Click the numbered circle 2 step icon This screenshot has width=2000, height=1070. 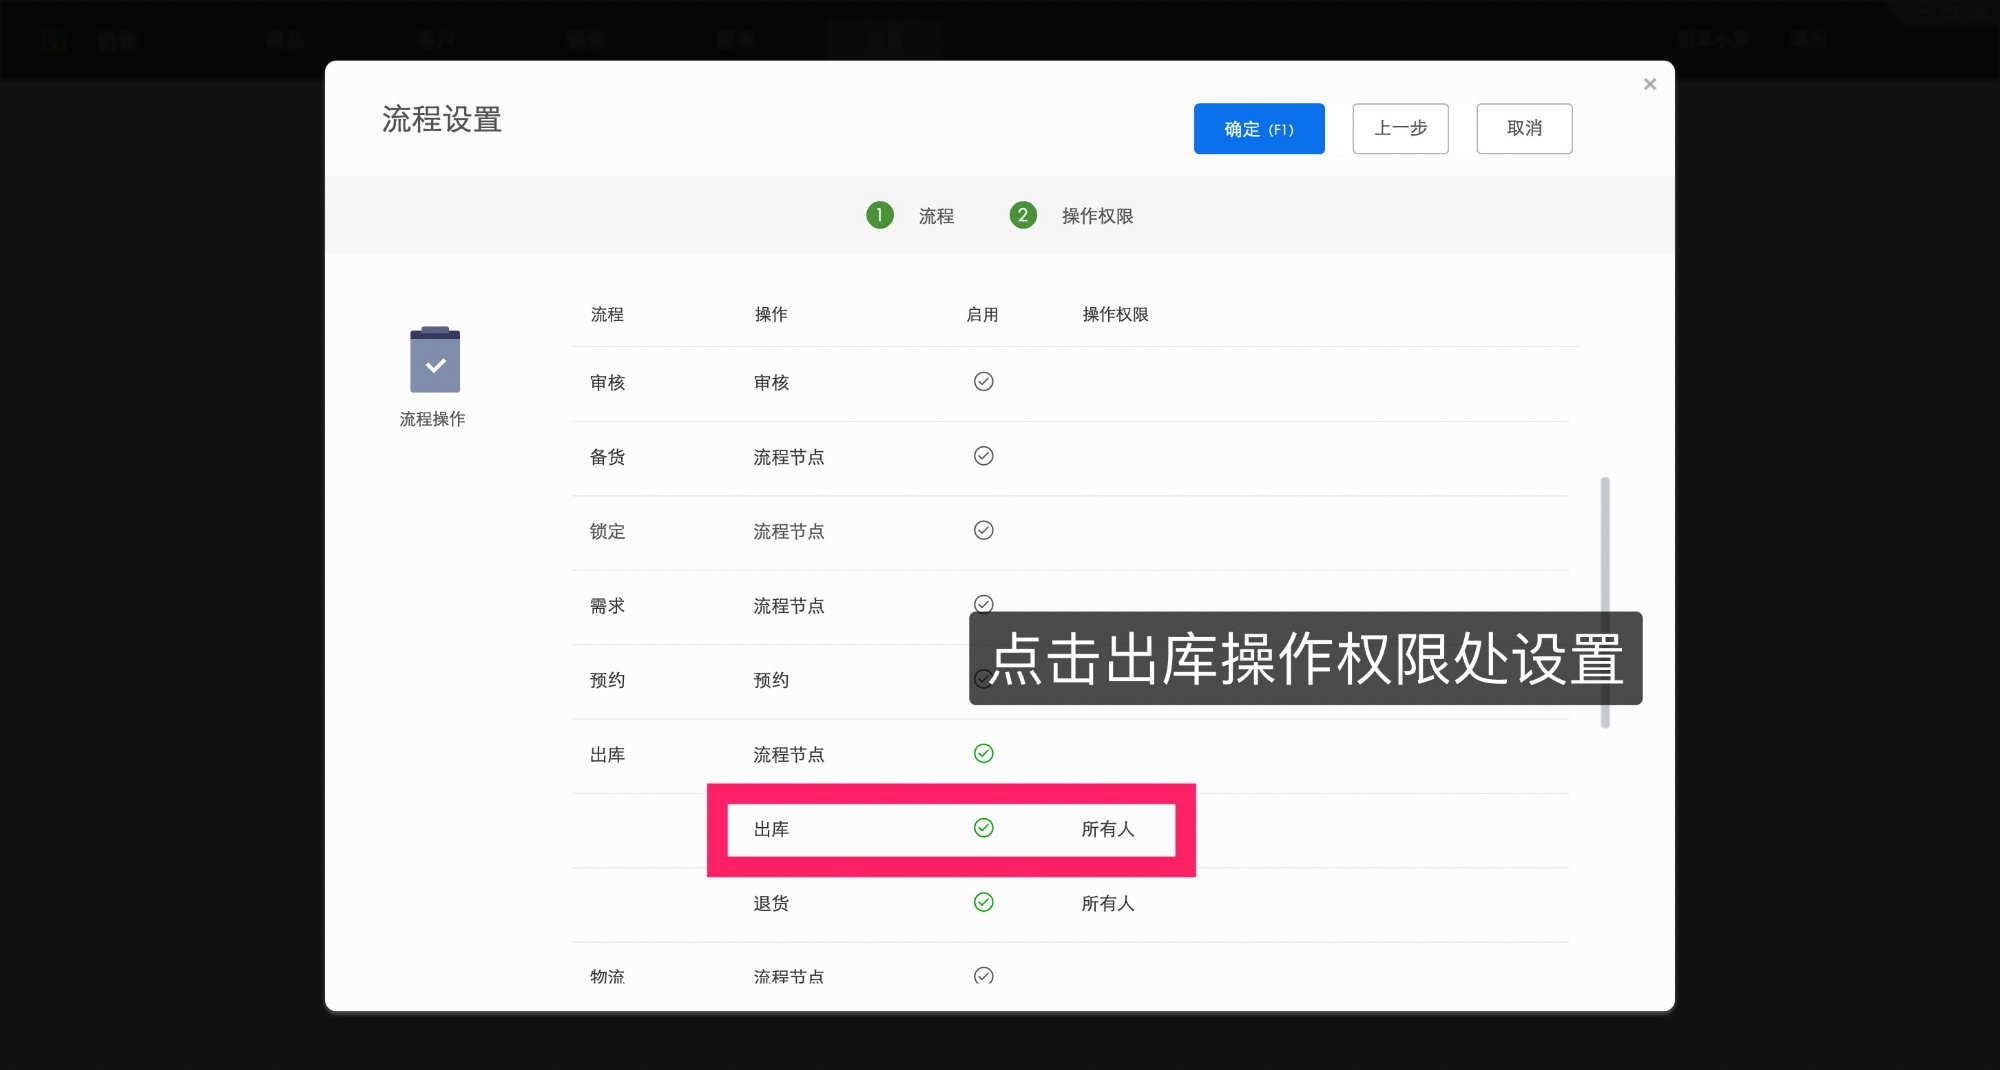(x=1023, y=215)
